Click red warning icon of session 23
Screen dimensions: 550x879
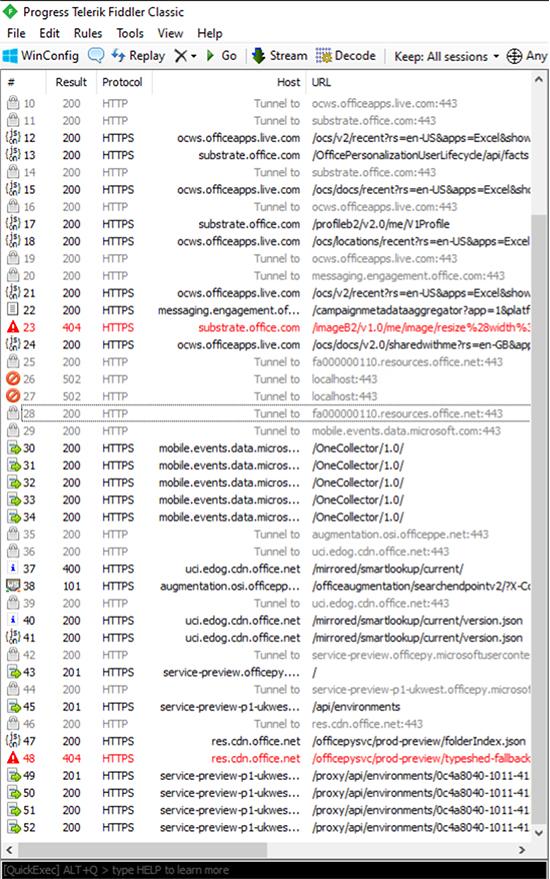point(13,327)
